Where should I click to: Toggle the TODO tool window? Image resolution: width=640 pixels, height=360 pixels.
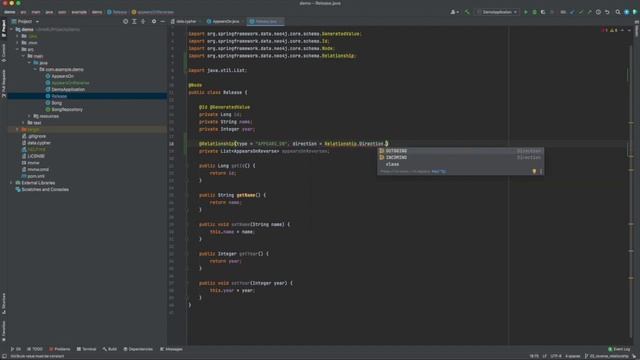(x=35, y=349)
